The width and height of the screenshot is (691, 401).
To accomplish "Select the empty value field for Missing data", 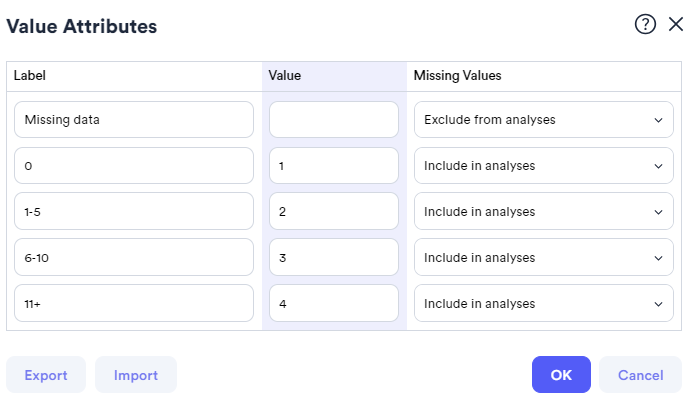I will (334, 119).
